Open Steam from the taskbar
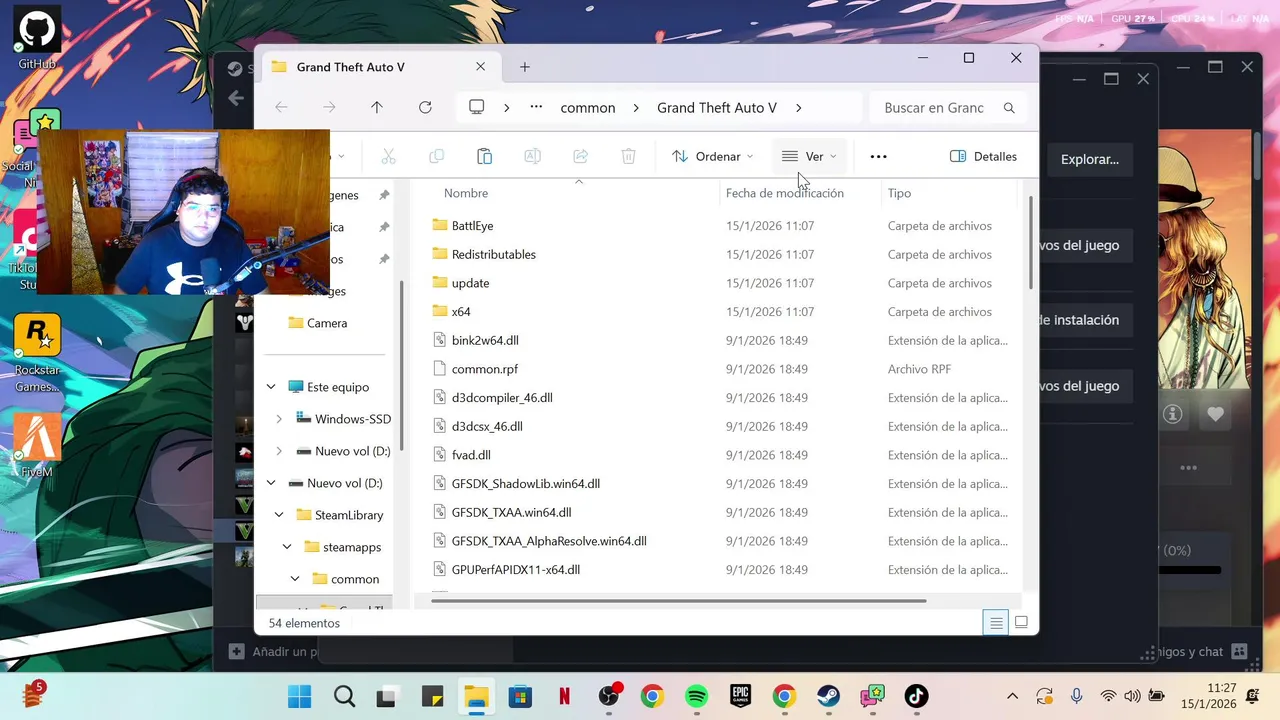The image size is (1280, 720). pos(828,696)
